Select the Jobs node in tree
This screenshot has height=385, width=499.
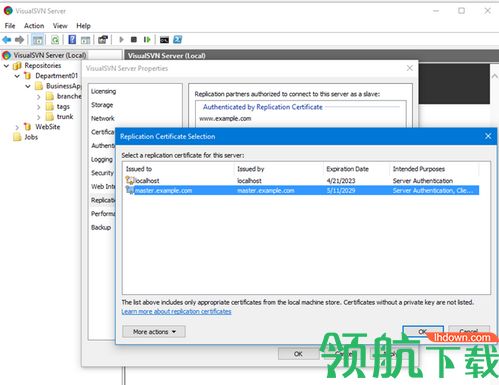pyautogui.click(x=31, y=137)
